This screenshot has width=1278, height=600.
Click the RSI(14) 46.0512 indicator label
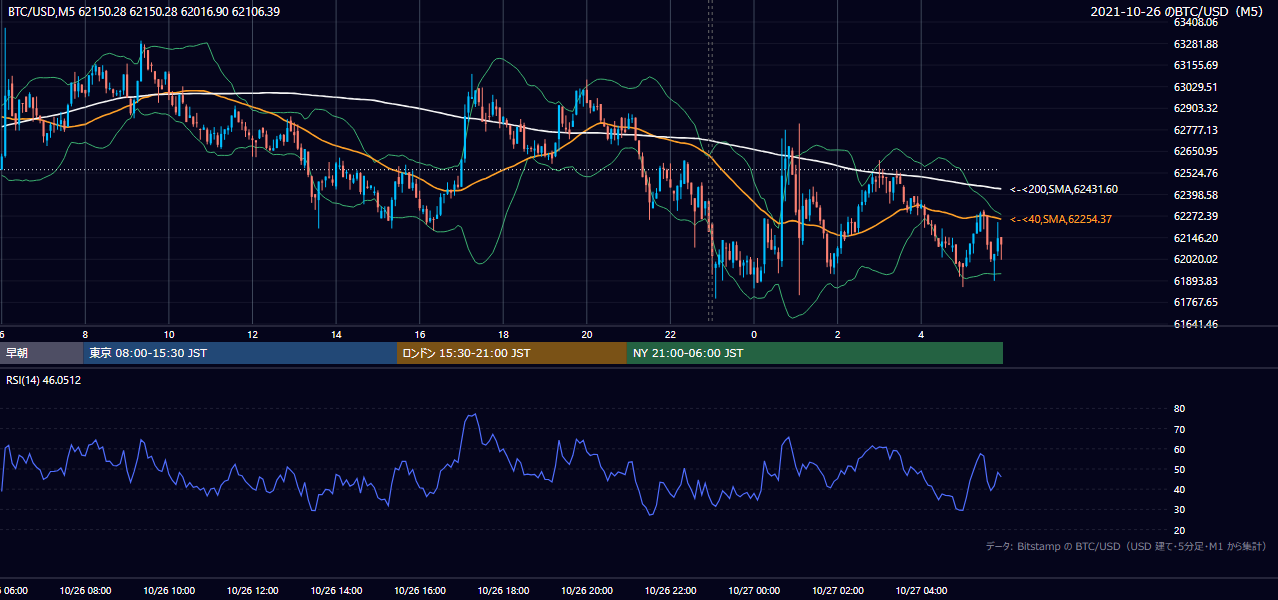click(43, 380)
